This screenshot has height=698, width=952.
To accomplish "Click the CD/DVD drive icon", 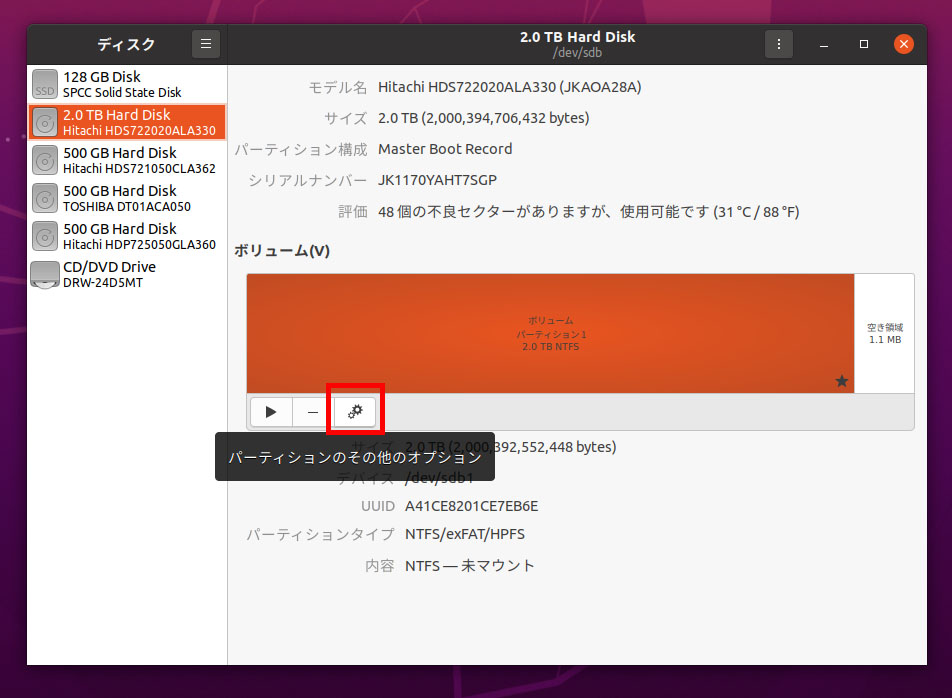I will [45, 274].
